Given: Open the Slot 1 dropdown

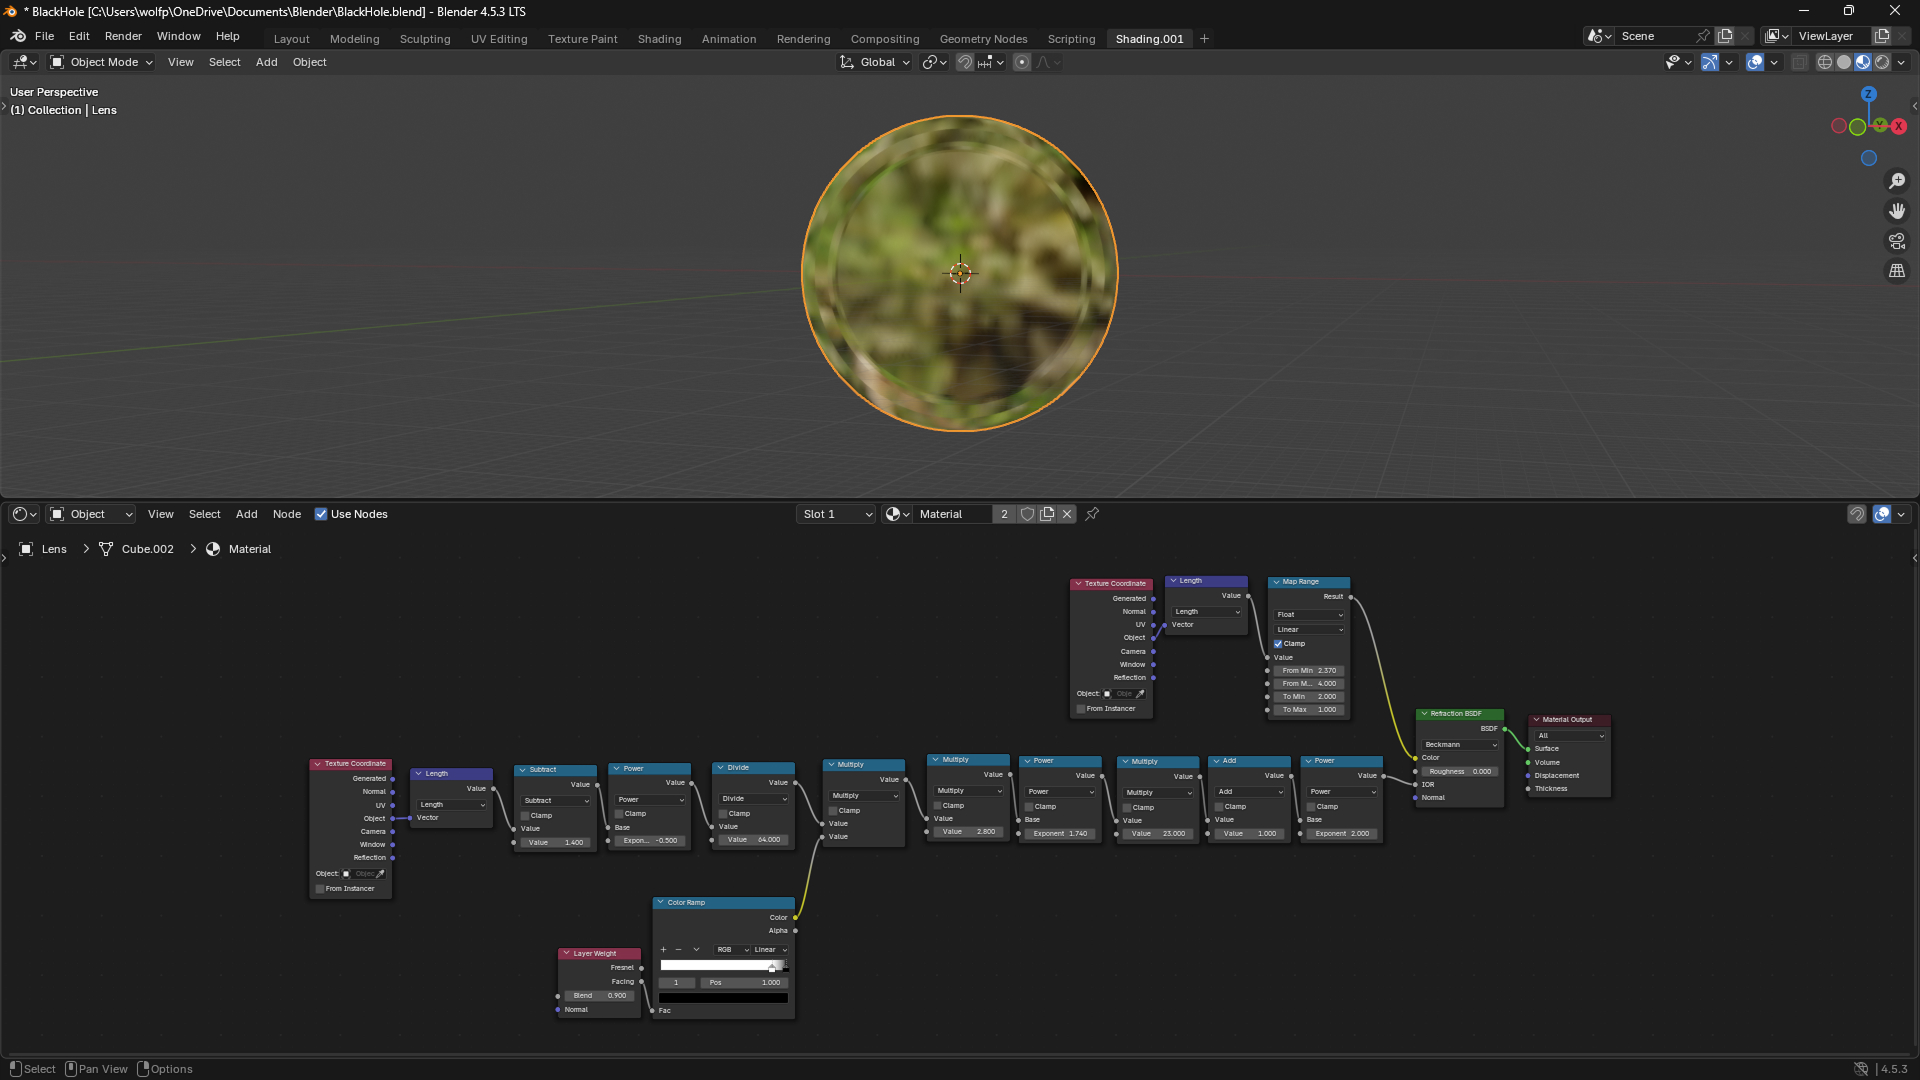Looking at the screenshot, I should pos(836,514).
